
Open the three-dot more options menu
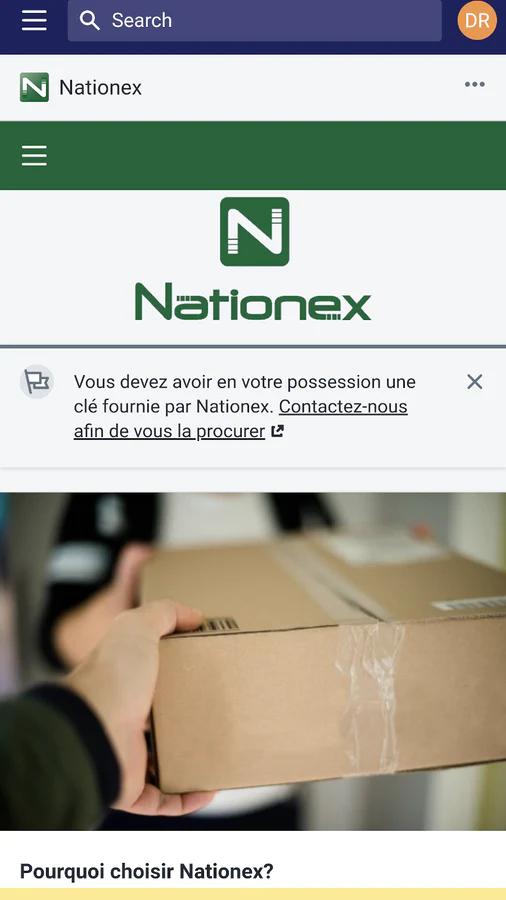pyautogui.click(x=474, y=84)
